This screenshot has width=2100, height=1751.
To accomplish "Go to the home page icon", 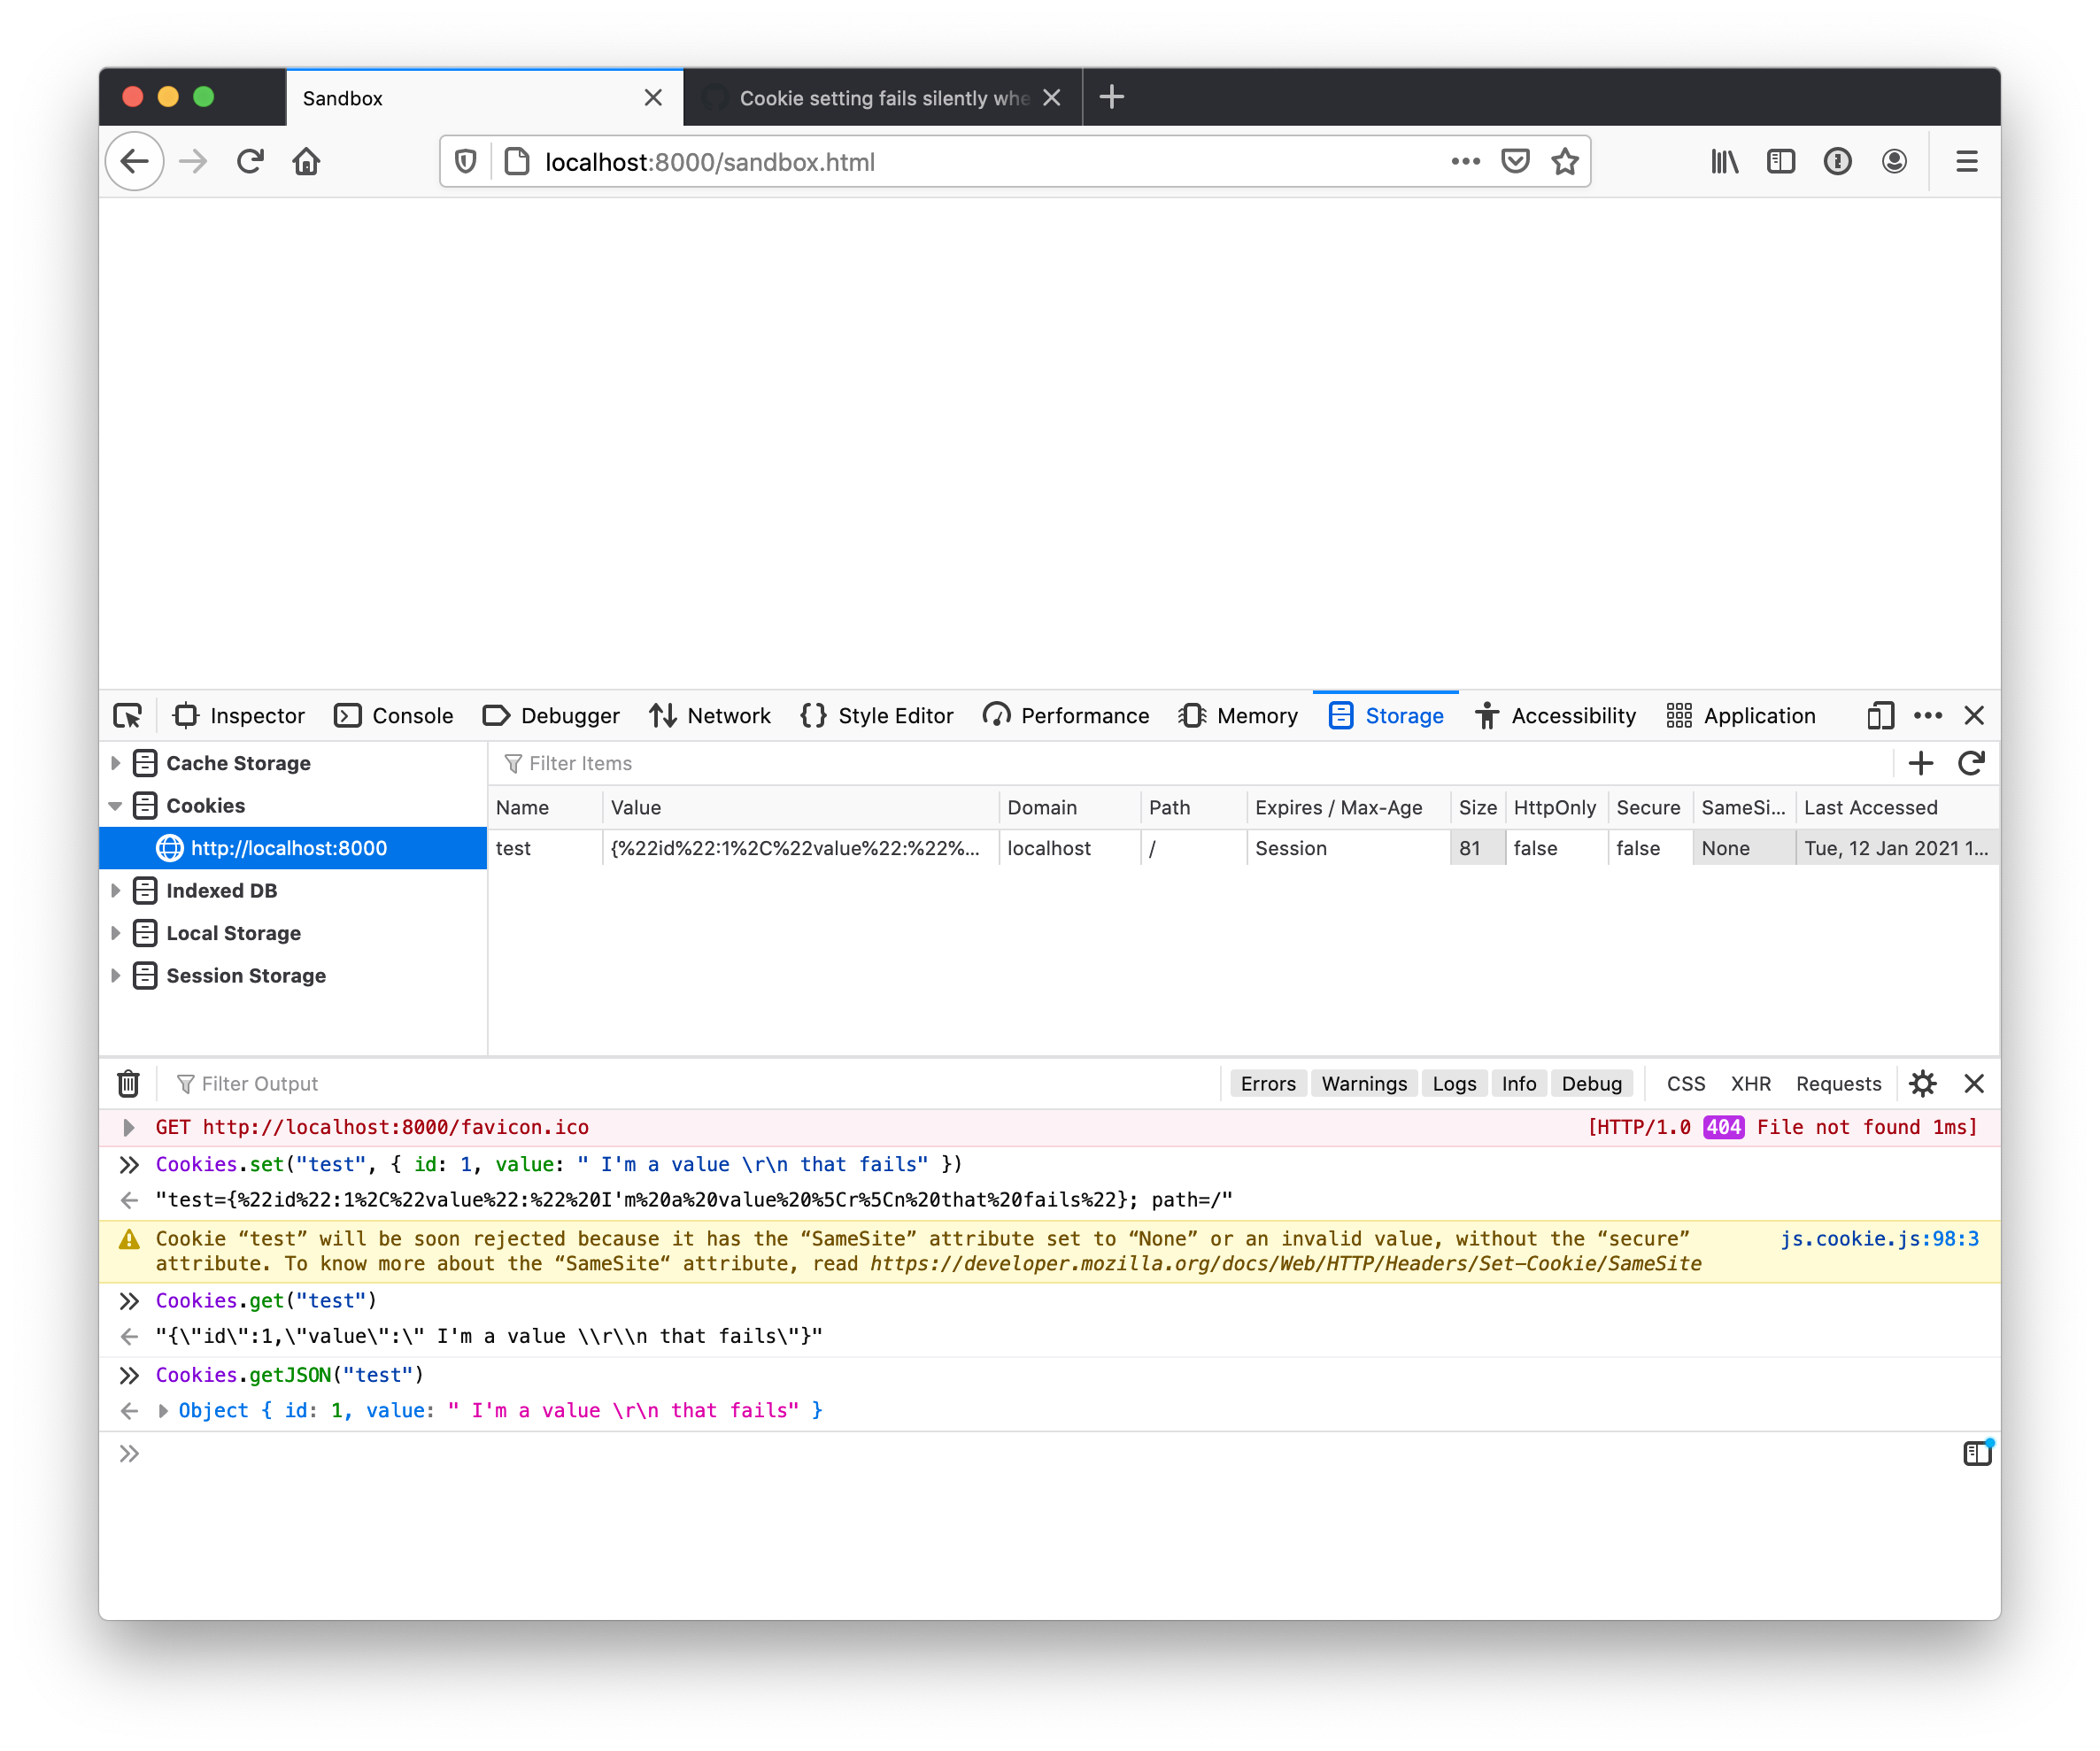I will pyautogui.click(x=306, y=161).
